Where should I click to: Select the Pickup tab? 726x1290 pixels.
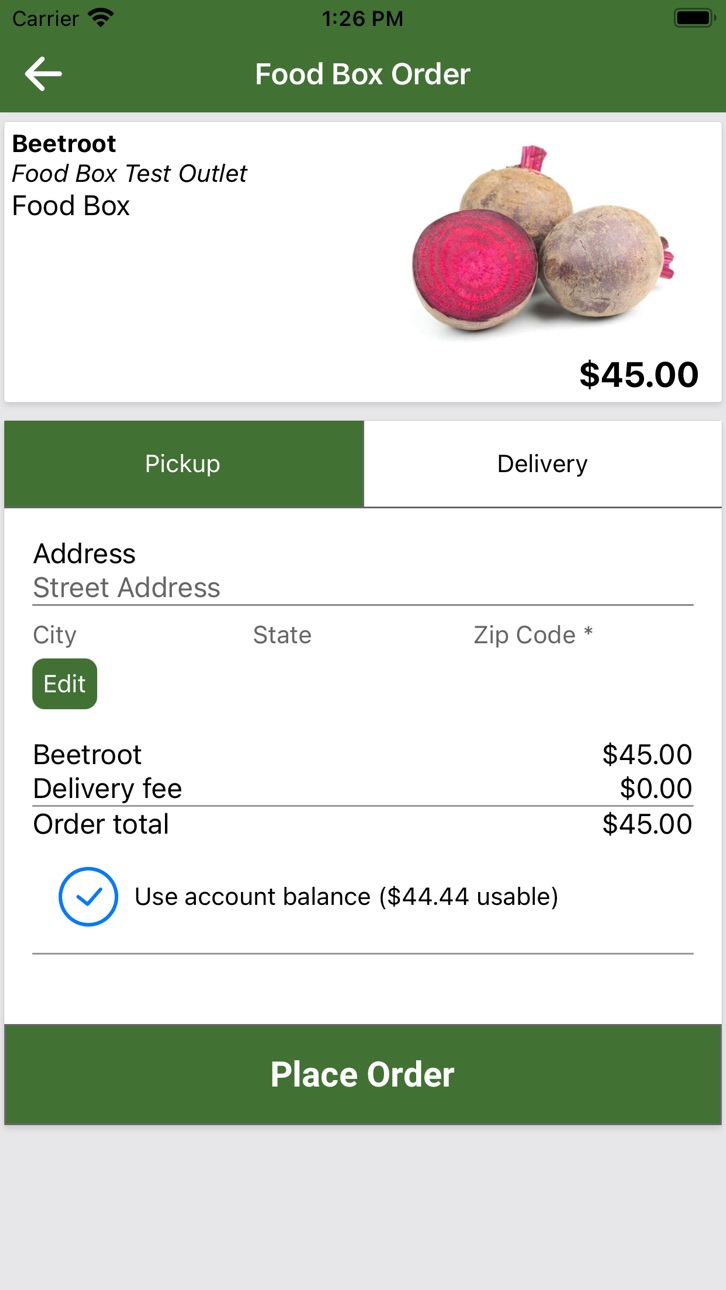(183, 464)
